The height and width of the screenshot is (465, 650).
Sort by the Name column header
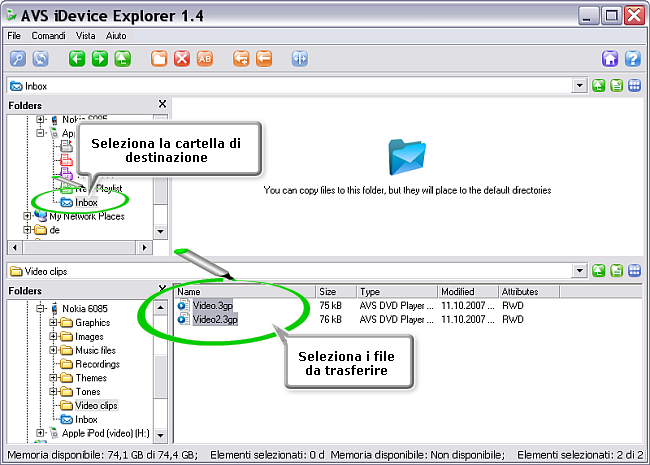245,292
